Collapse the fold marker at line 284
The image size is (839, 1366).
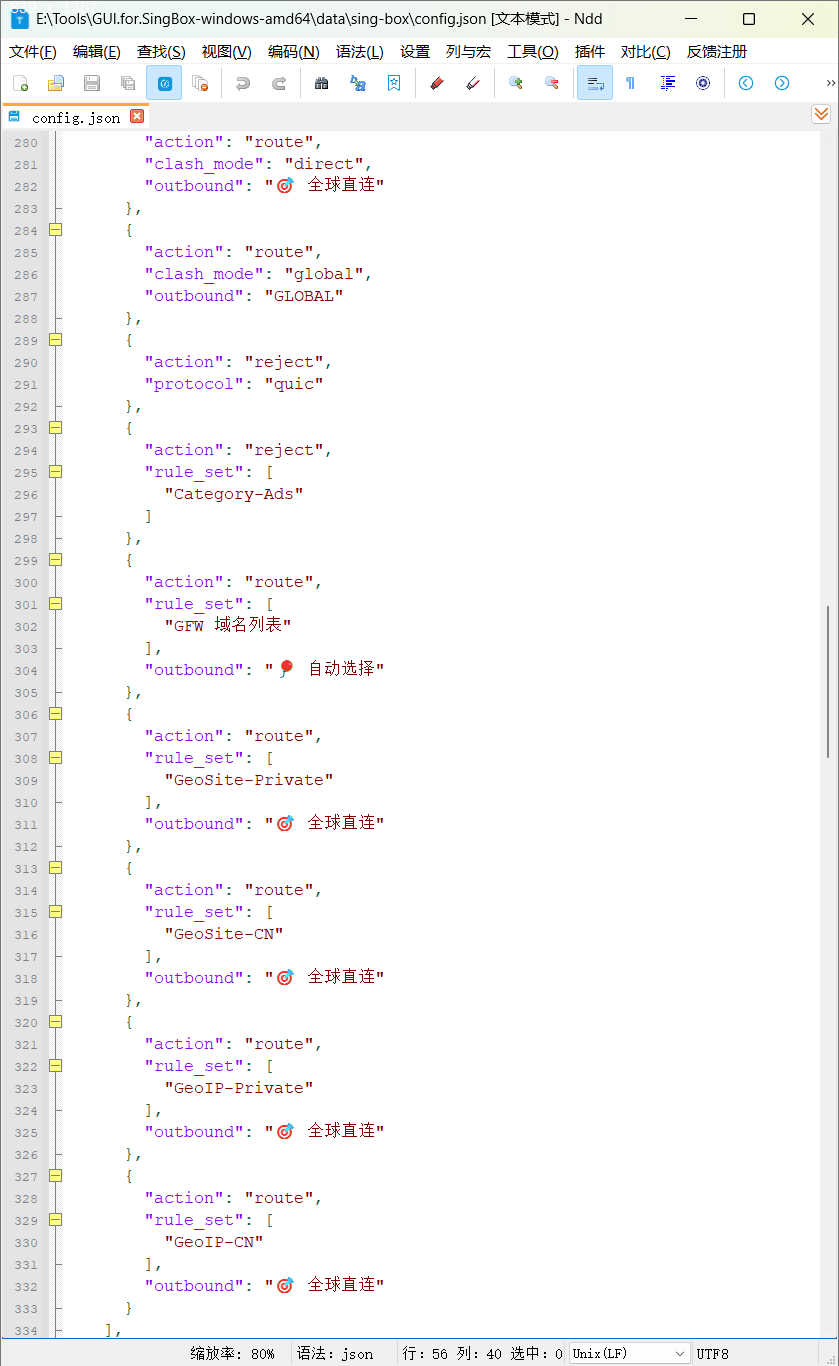[56, 230]
